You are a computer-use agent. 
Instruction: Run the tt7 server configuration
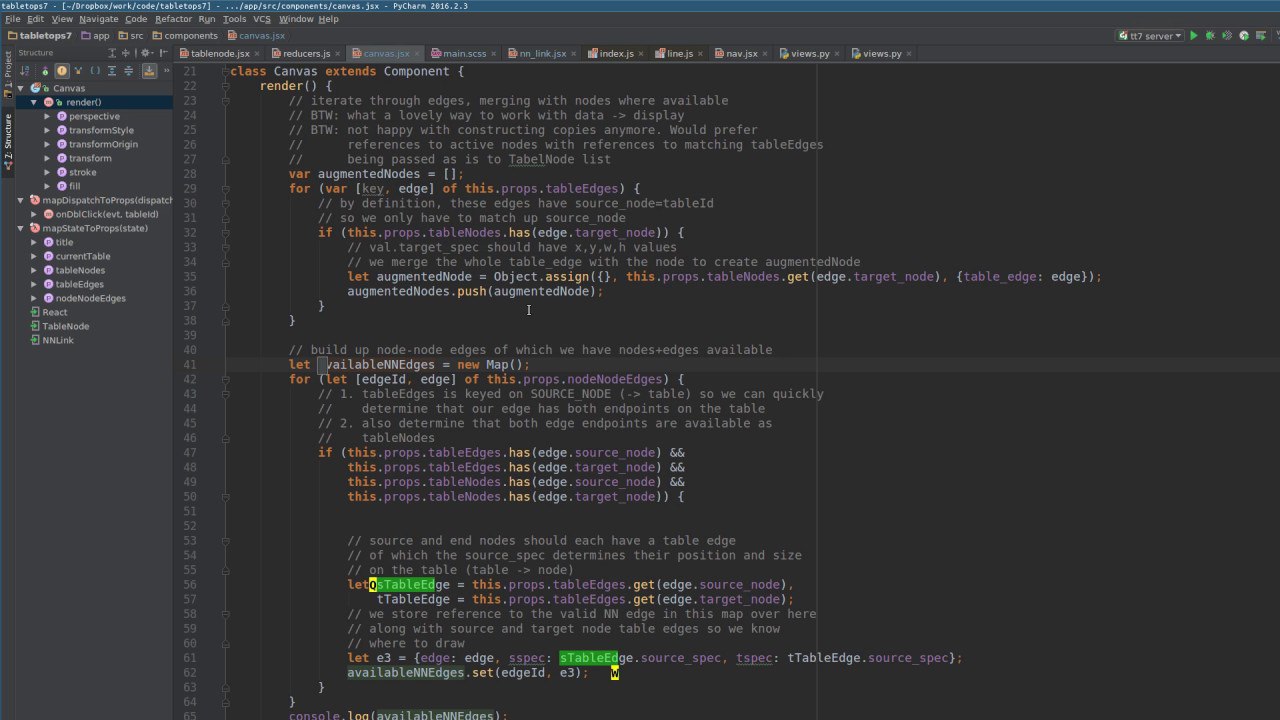coord(1193,35)
